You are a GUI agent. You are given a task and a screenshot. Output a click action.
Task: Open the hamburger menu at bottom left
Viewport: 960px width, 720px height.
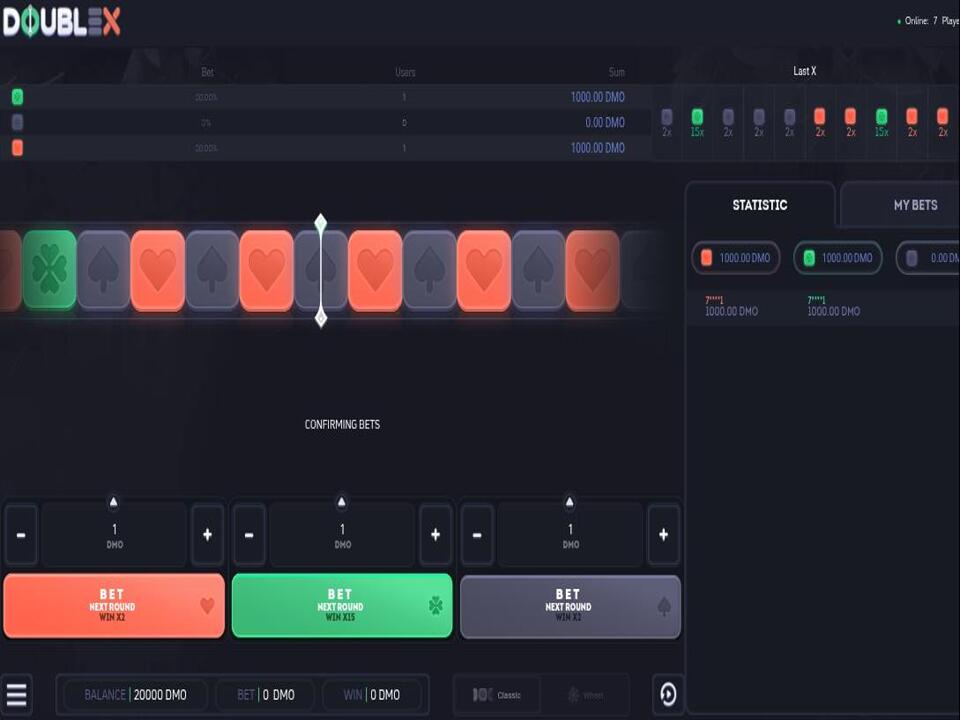(x=17, y=693)
